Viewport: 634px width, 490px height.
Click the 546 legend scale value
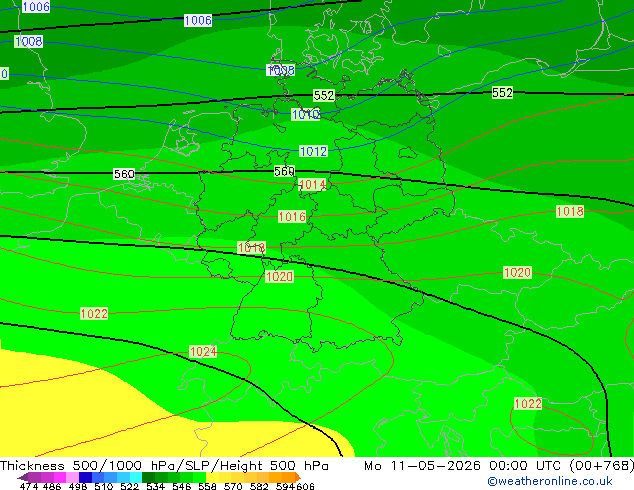coord(181,486)
